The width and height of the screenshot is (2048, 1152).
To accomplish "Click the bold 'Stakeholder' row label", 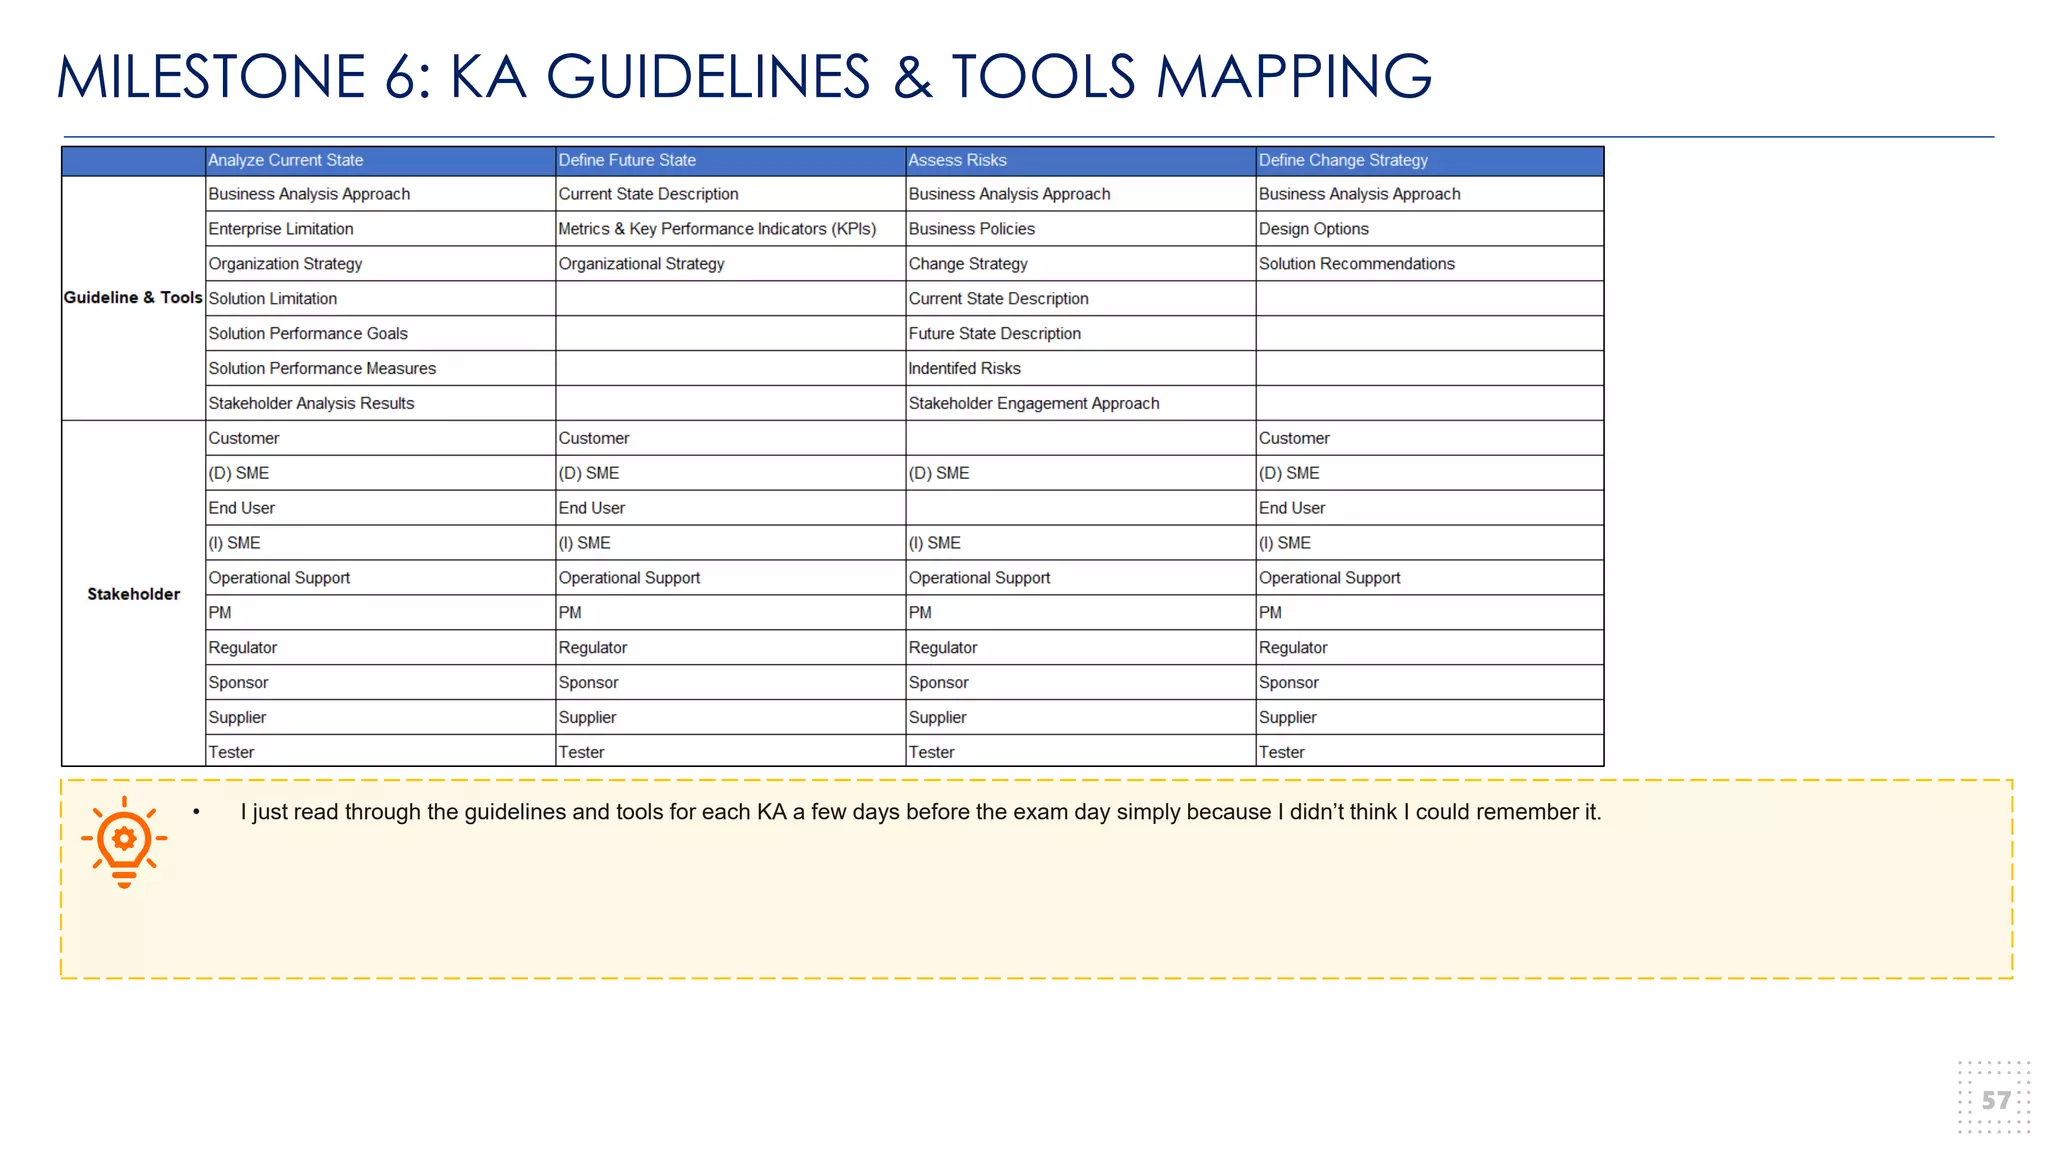I will (133, 594).
